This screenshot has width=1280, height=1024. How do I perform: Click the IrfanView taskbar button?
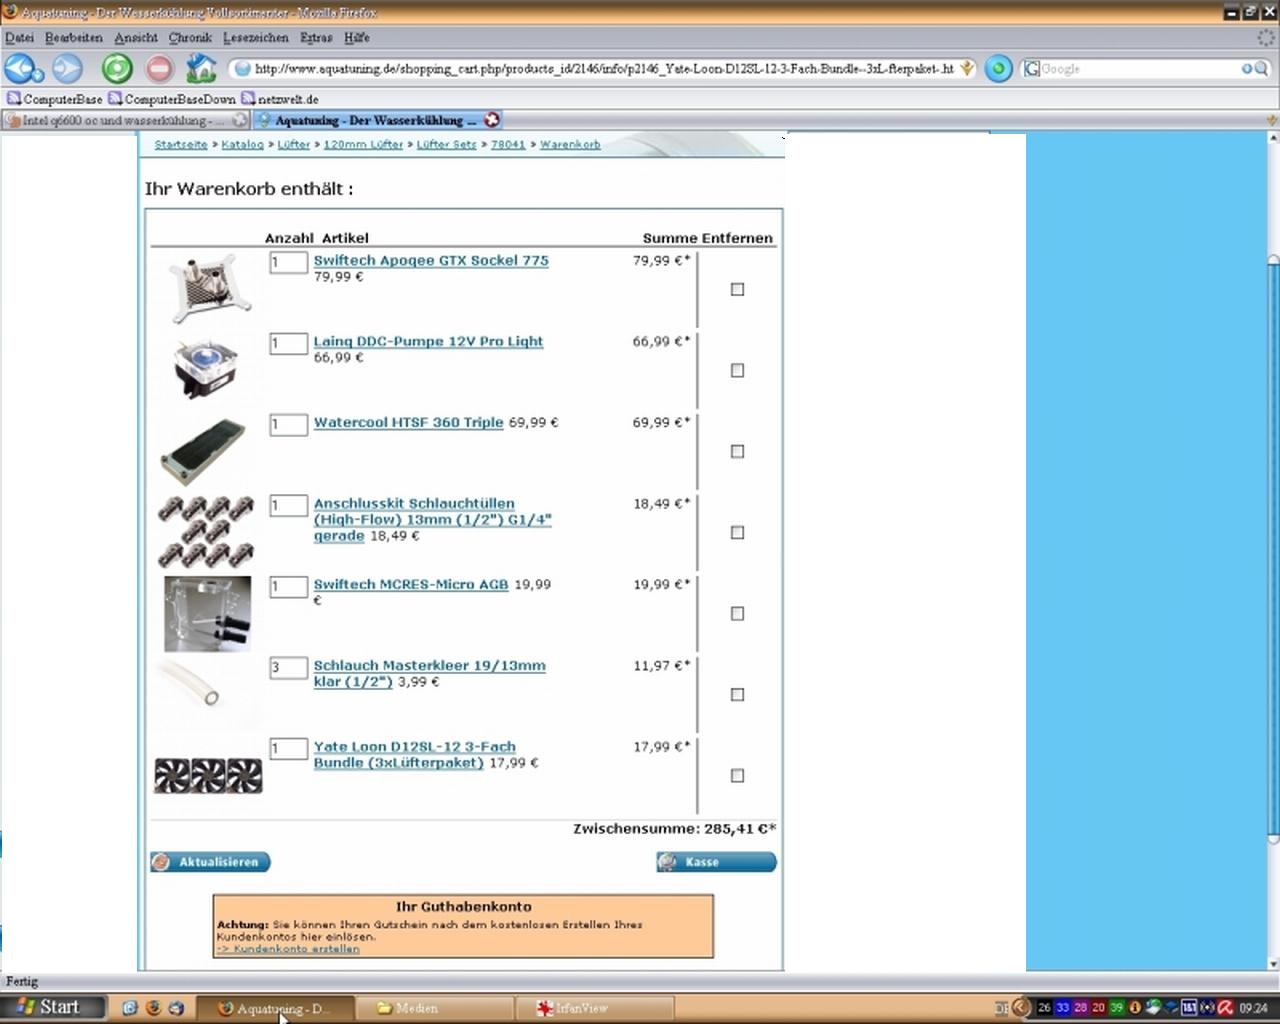pos(595,1008)
